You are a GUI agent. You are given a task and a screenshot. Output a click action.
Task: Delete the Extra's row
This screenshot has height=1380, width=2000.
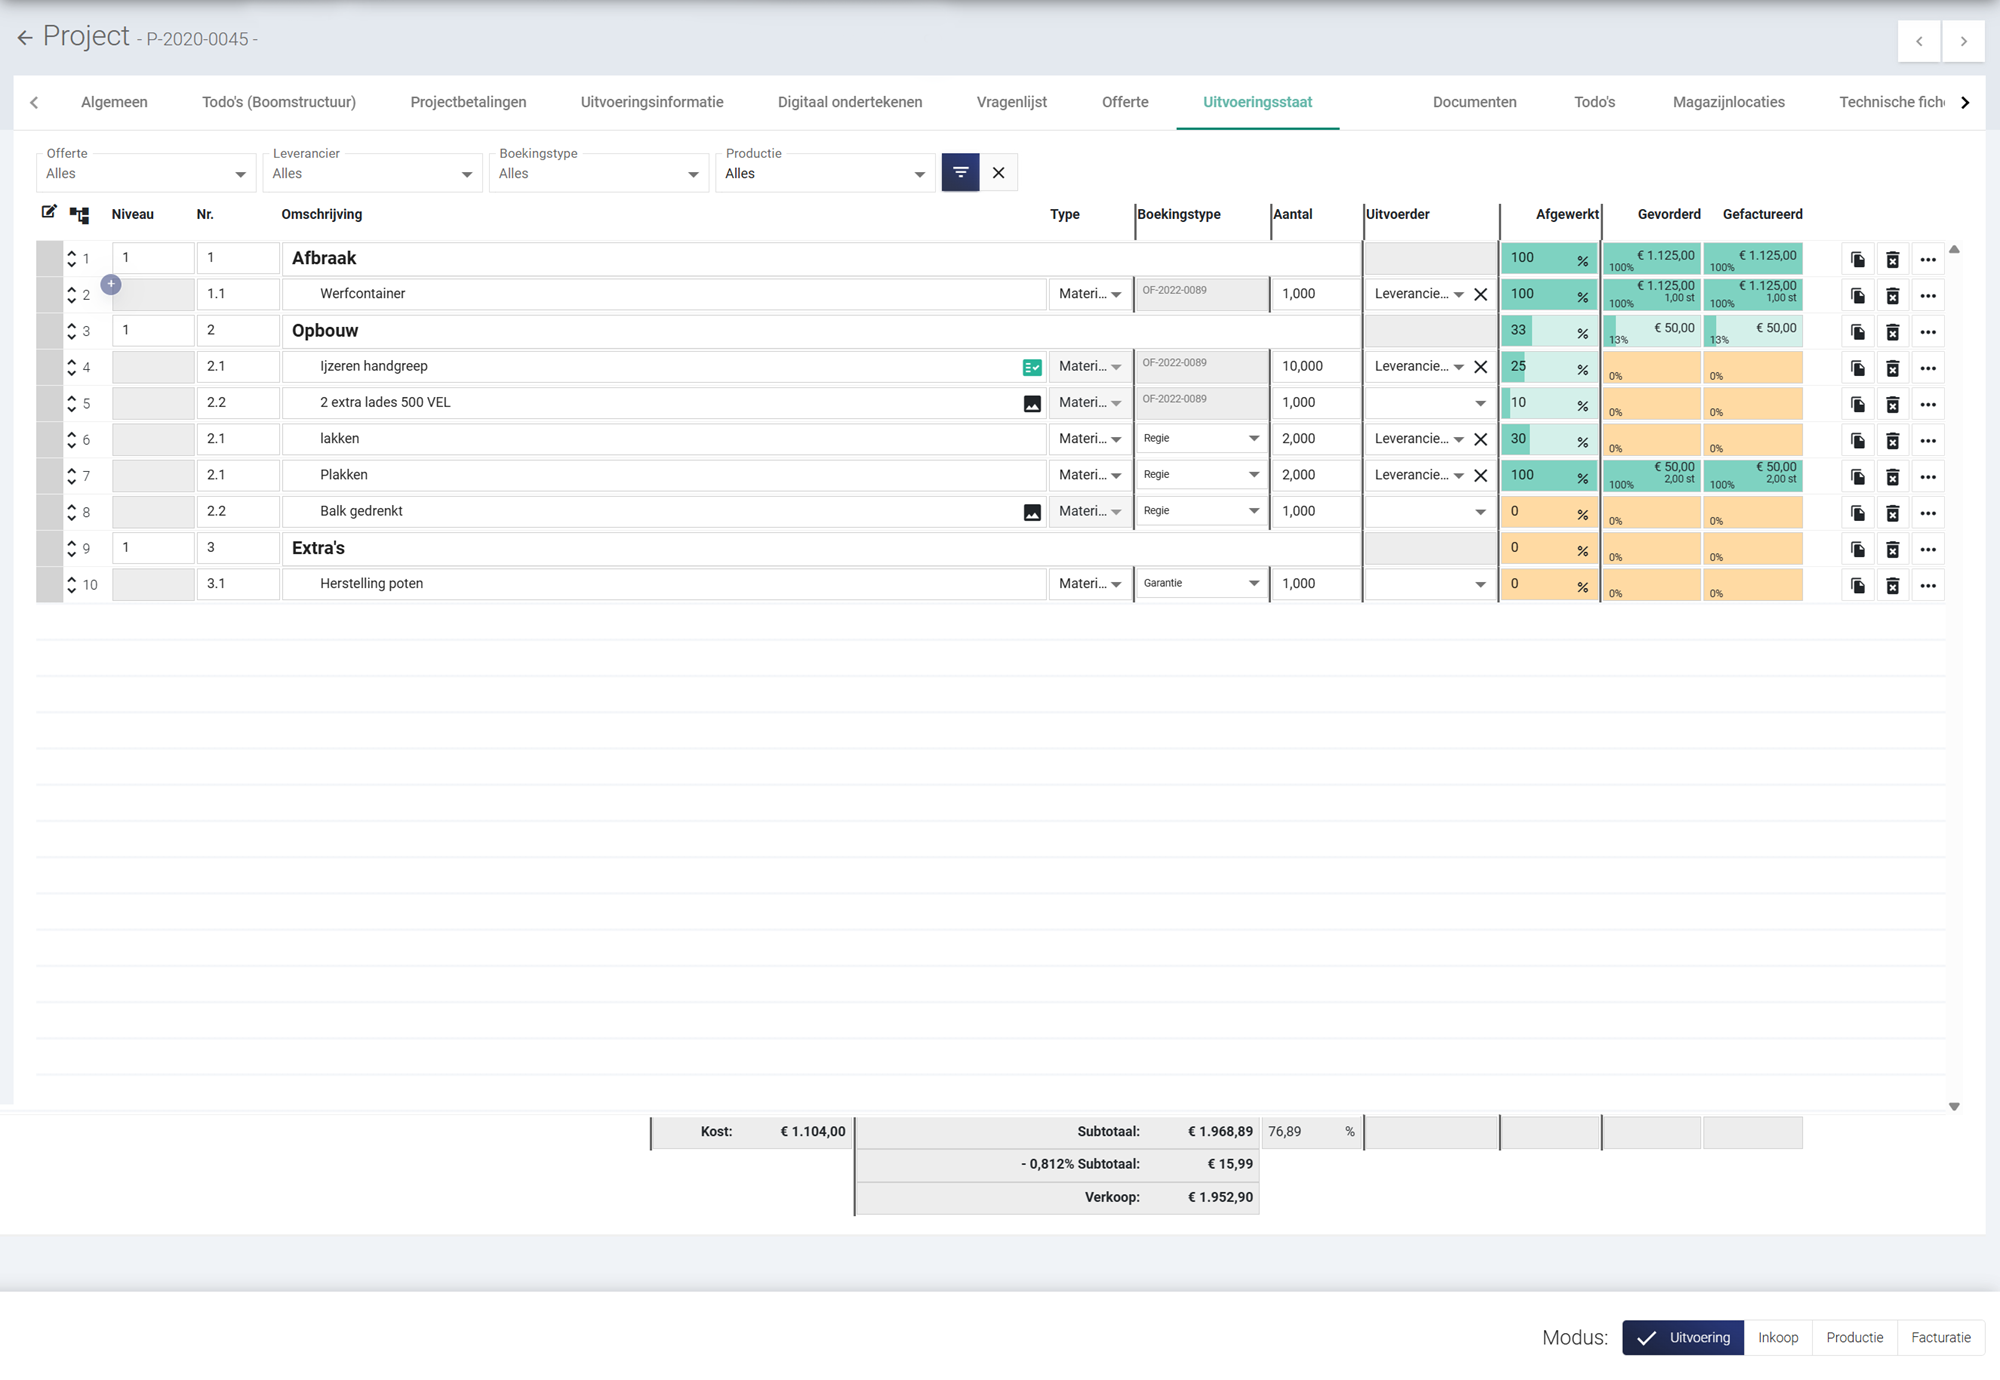[1892, 549]
